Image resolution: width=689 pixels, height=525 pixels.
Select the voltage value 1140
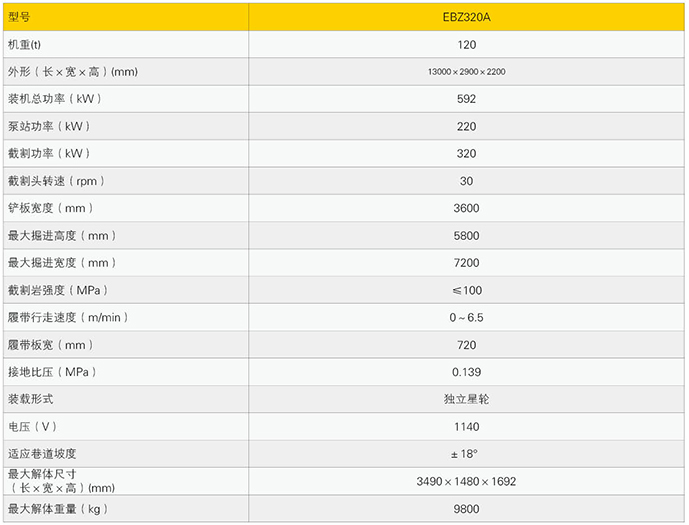point(466,427)
